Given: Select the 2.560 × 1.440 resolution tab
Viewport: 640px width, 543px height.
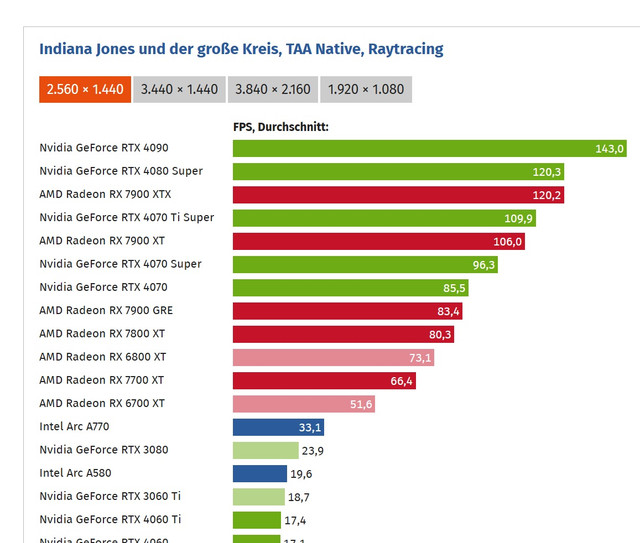Looking at the screenshot, I should point(85,89).
